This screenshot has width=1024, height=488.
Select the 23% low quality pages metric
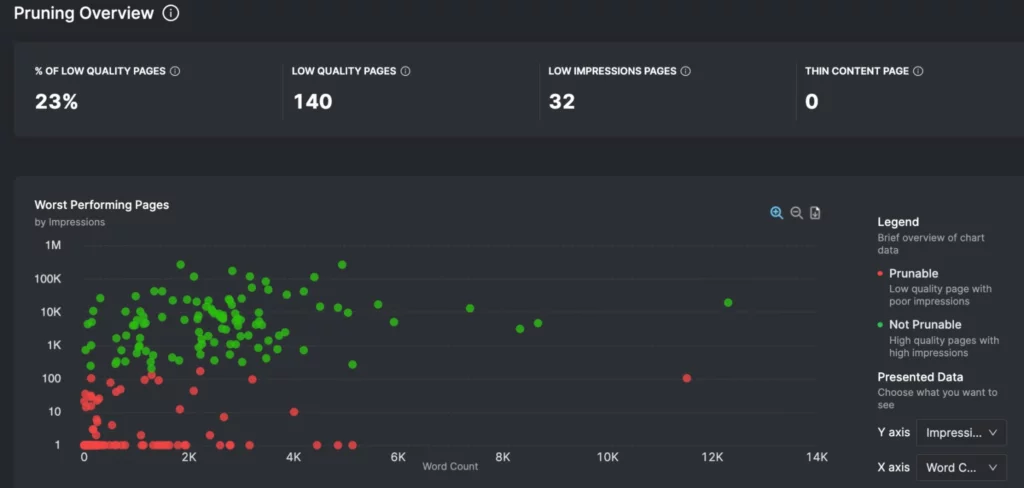[x=56, y=101]
